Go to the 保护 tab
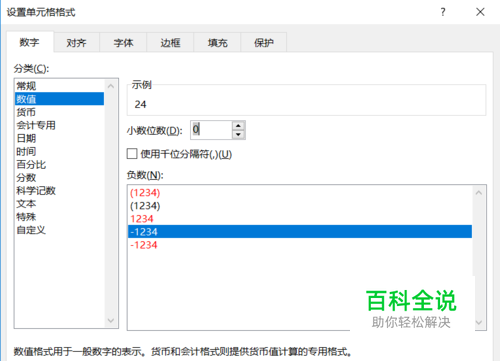The image size is (500, 361). (x=264, y=43)
